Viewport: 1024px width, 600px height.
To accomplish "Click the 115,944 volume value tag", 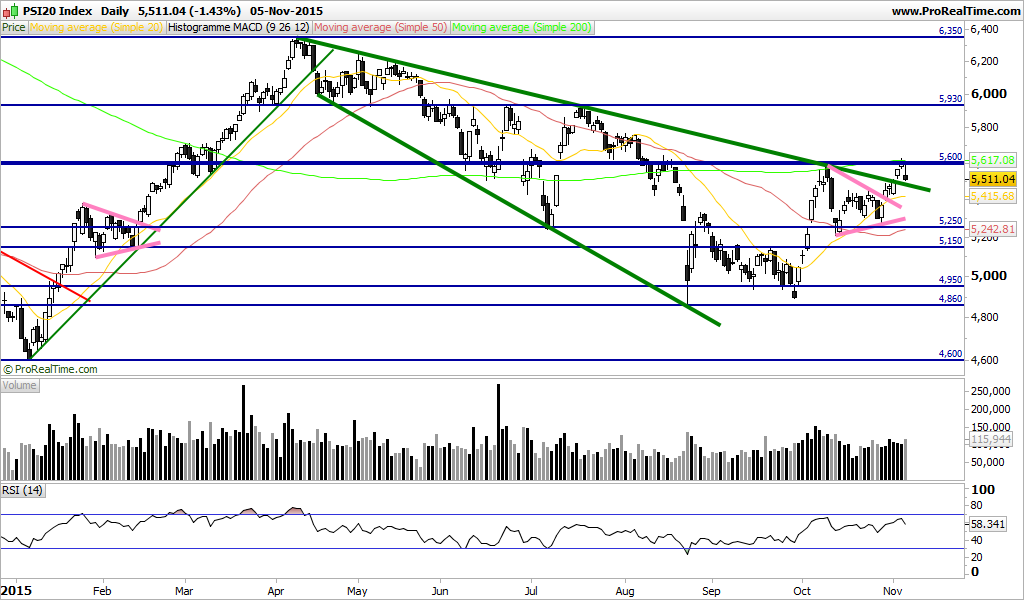I will coord(991,440).
